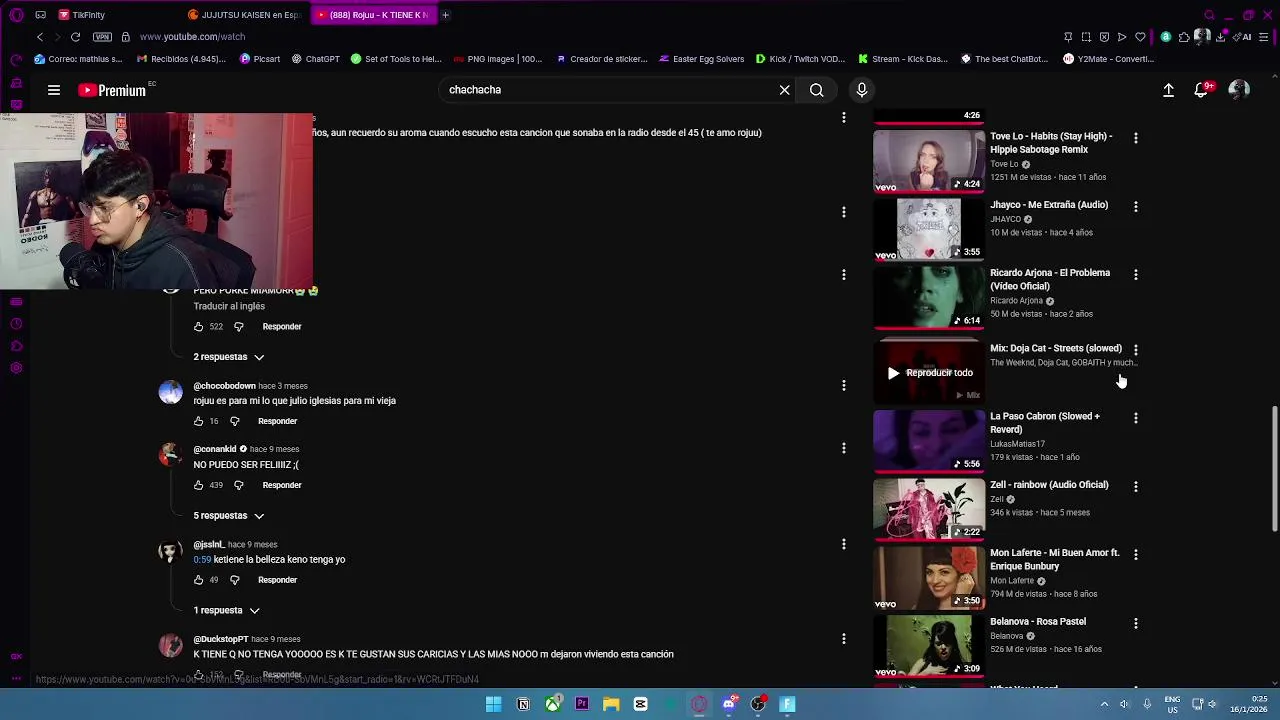
Task: Start voice search with microphone icon
Action: (861, 90)
